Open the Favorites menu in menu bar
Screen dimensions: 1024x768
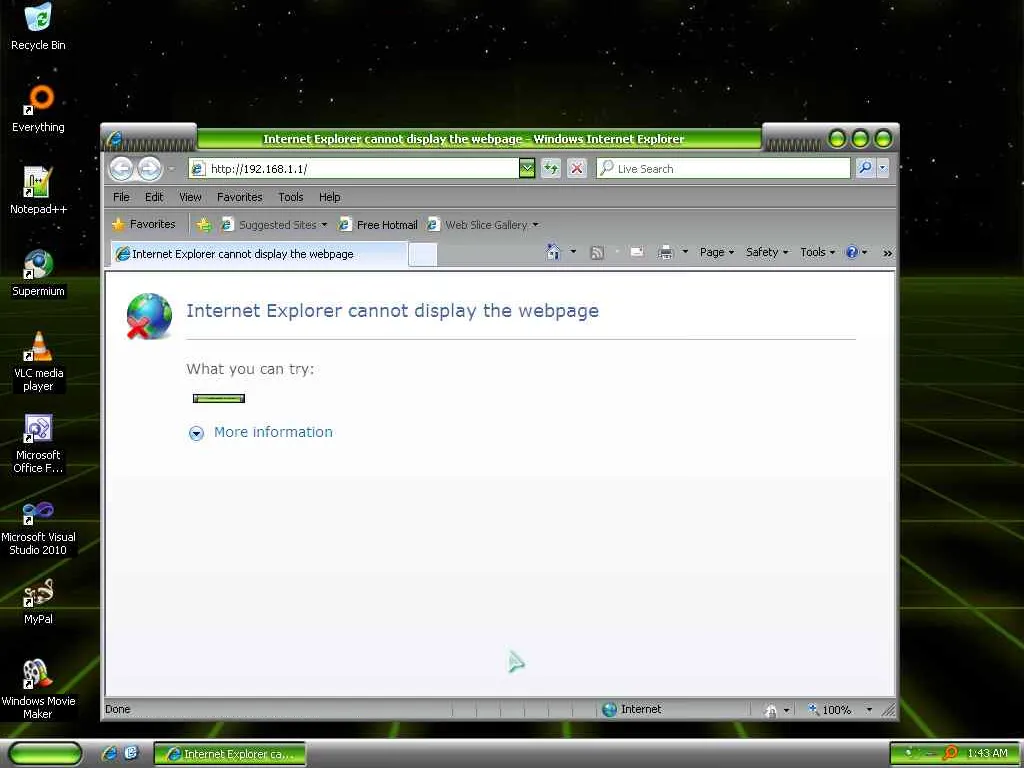coord(240,197)
